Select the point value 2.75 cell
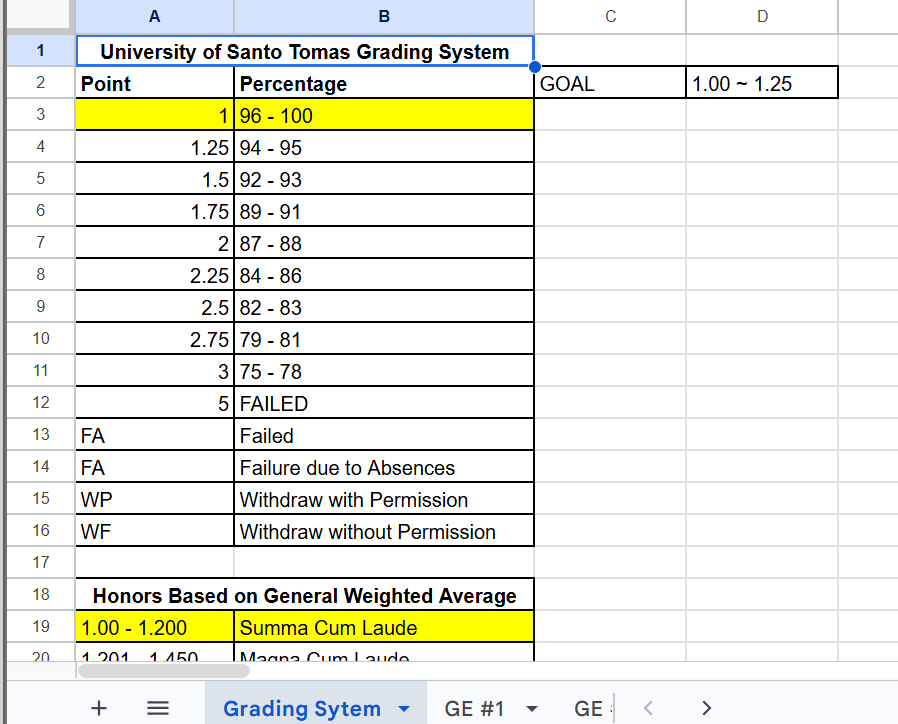898x724 pixels. (x=155, y=340)
